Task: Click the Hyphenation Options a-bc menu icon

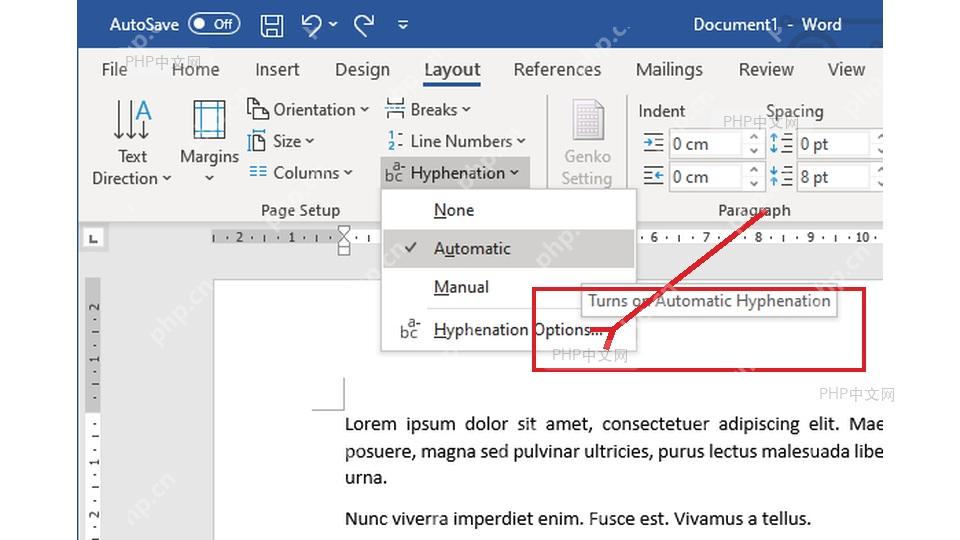Action: (410, 329)
